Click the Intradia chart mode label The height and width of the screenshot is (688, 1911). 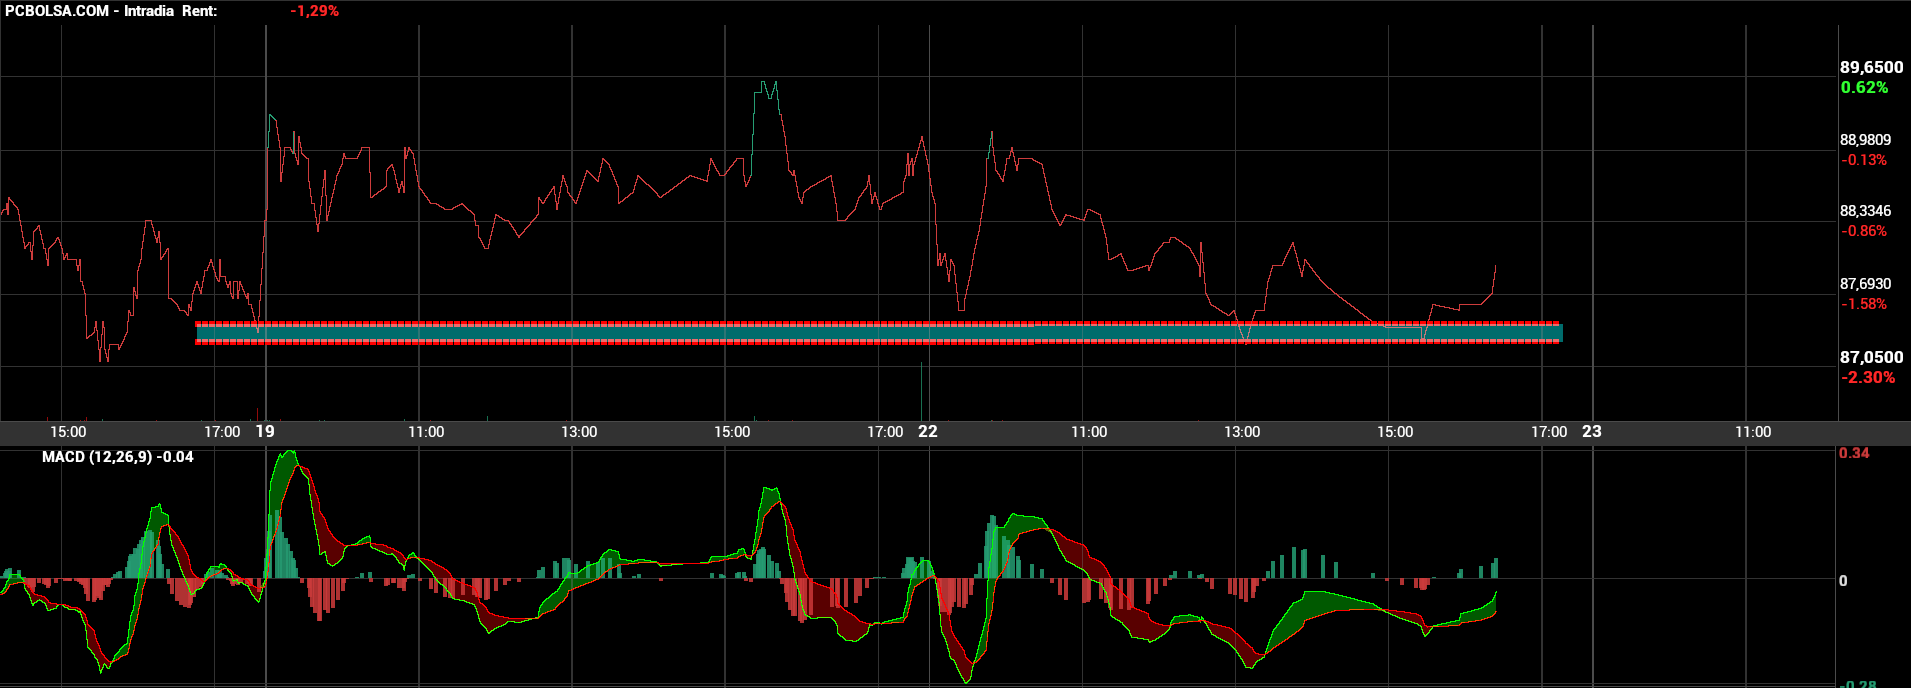pos(149,11)
